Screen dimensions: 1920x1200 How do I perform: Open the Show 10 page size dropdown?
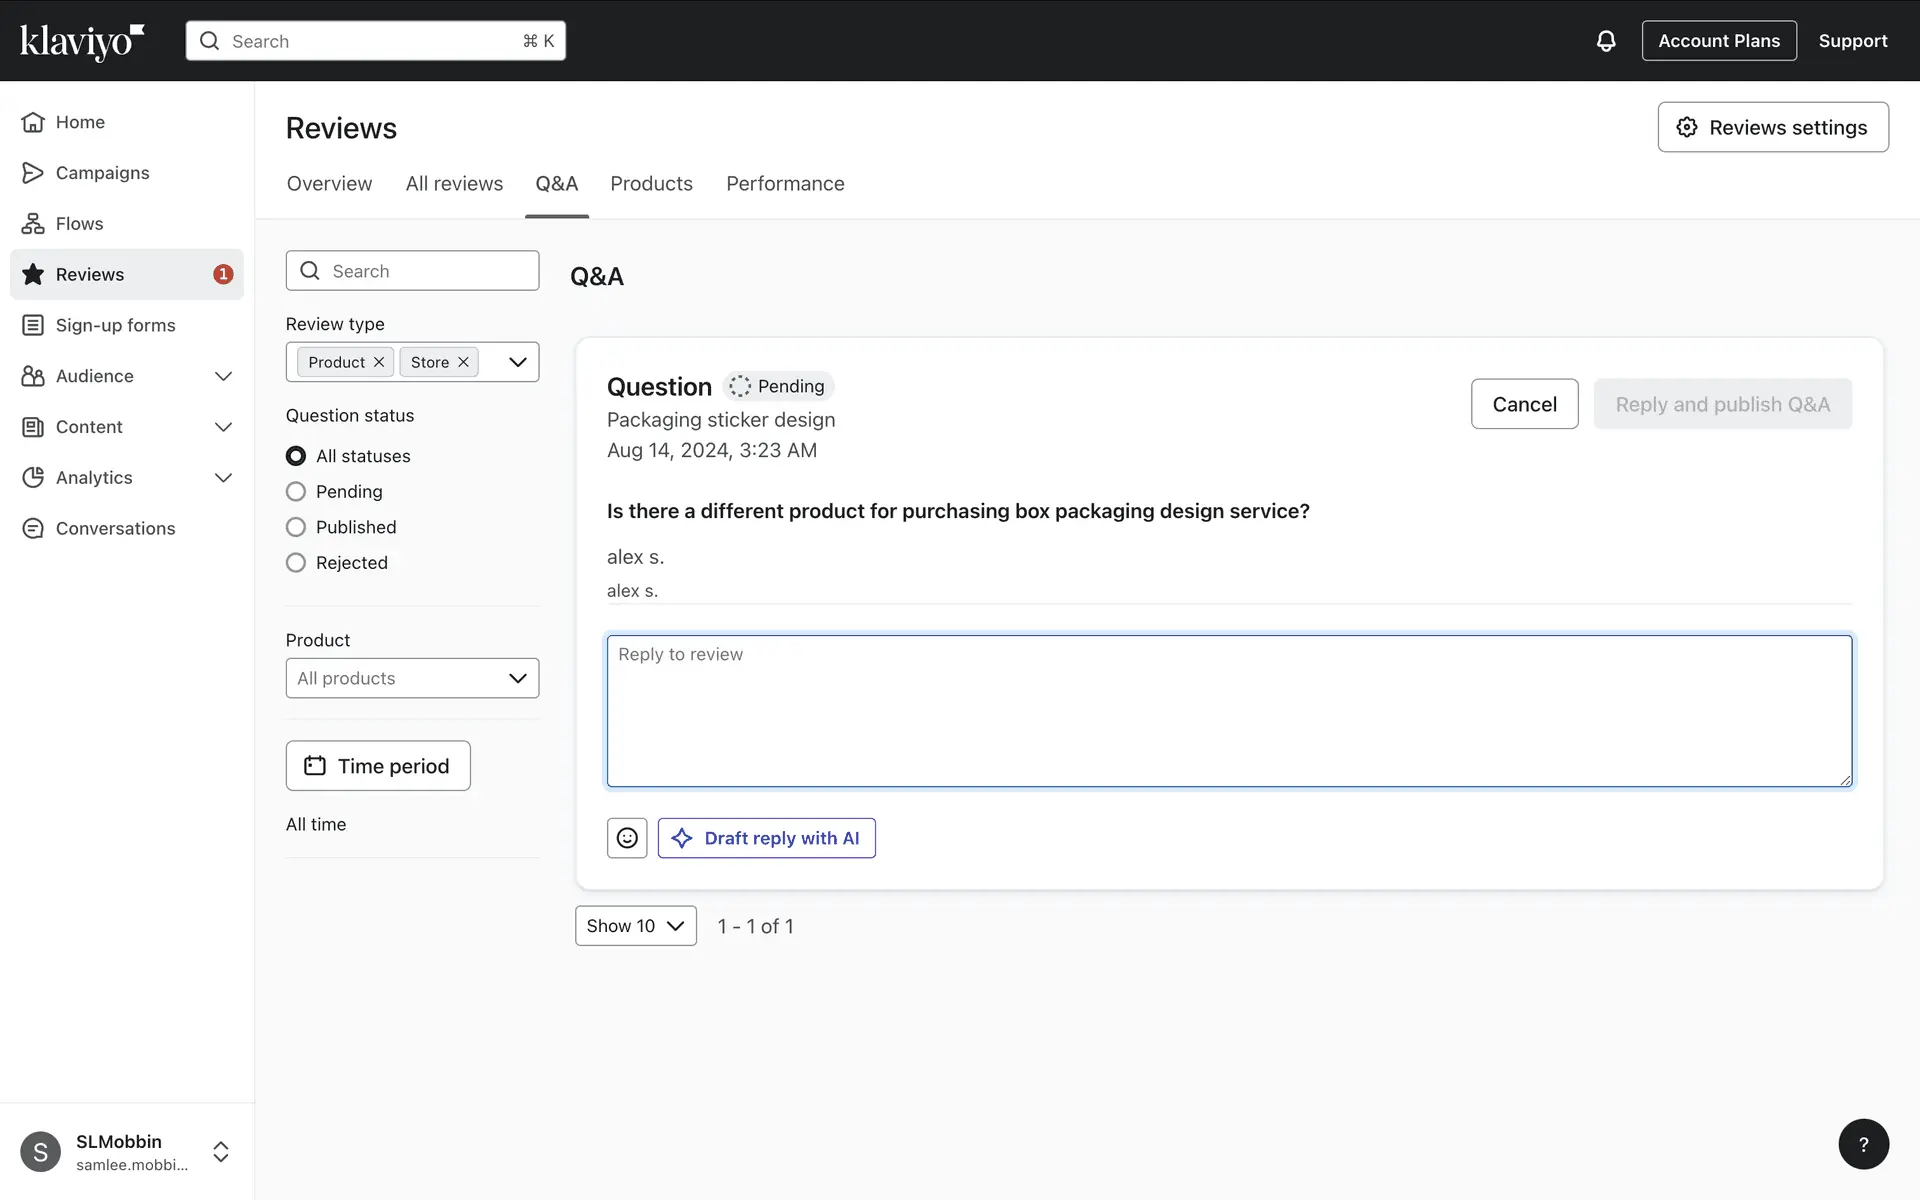[x=635, y=926]
